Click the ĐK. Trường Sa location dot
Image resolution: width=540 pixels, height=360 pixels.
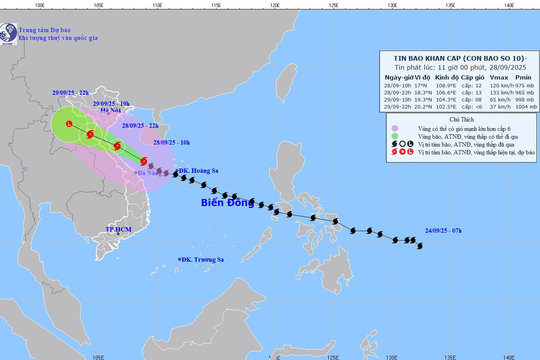(x=179, y=259)
